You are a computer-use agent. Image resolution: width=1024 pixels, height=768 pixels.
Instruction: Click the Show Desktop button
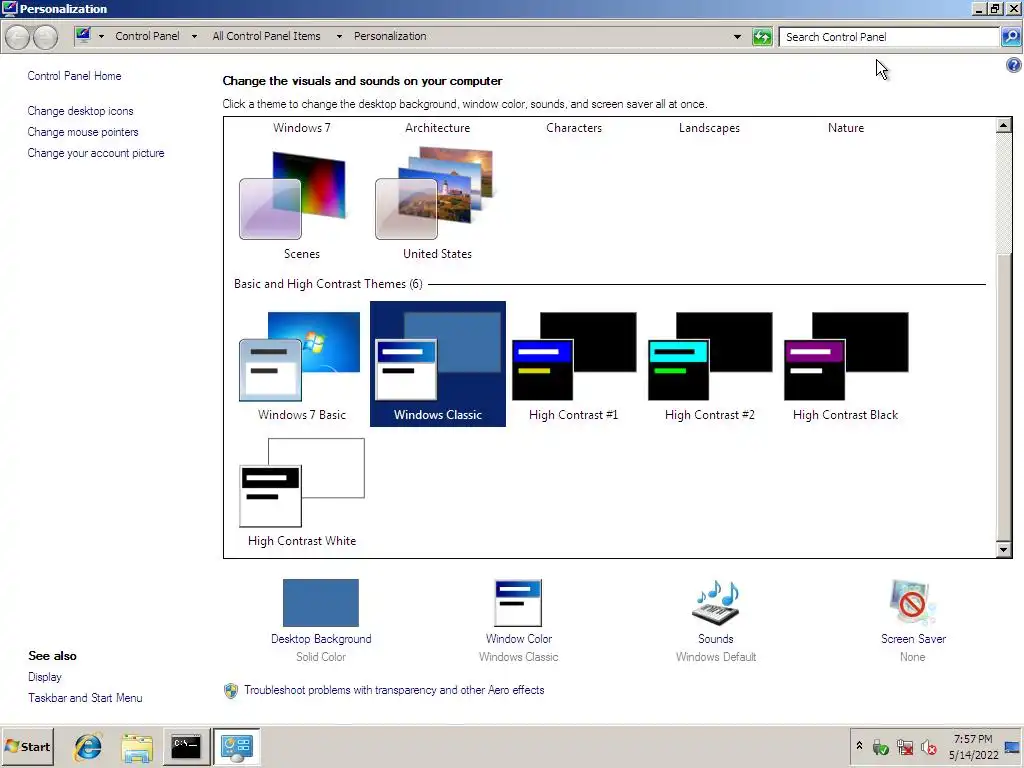coord(1013,746)
